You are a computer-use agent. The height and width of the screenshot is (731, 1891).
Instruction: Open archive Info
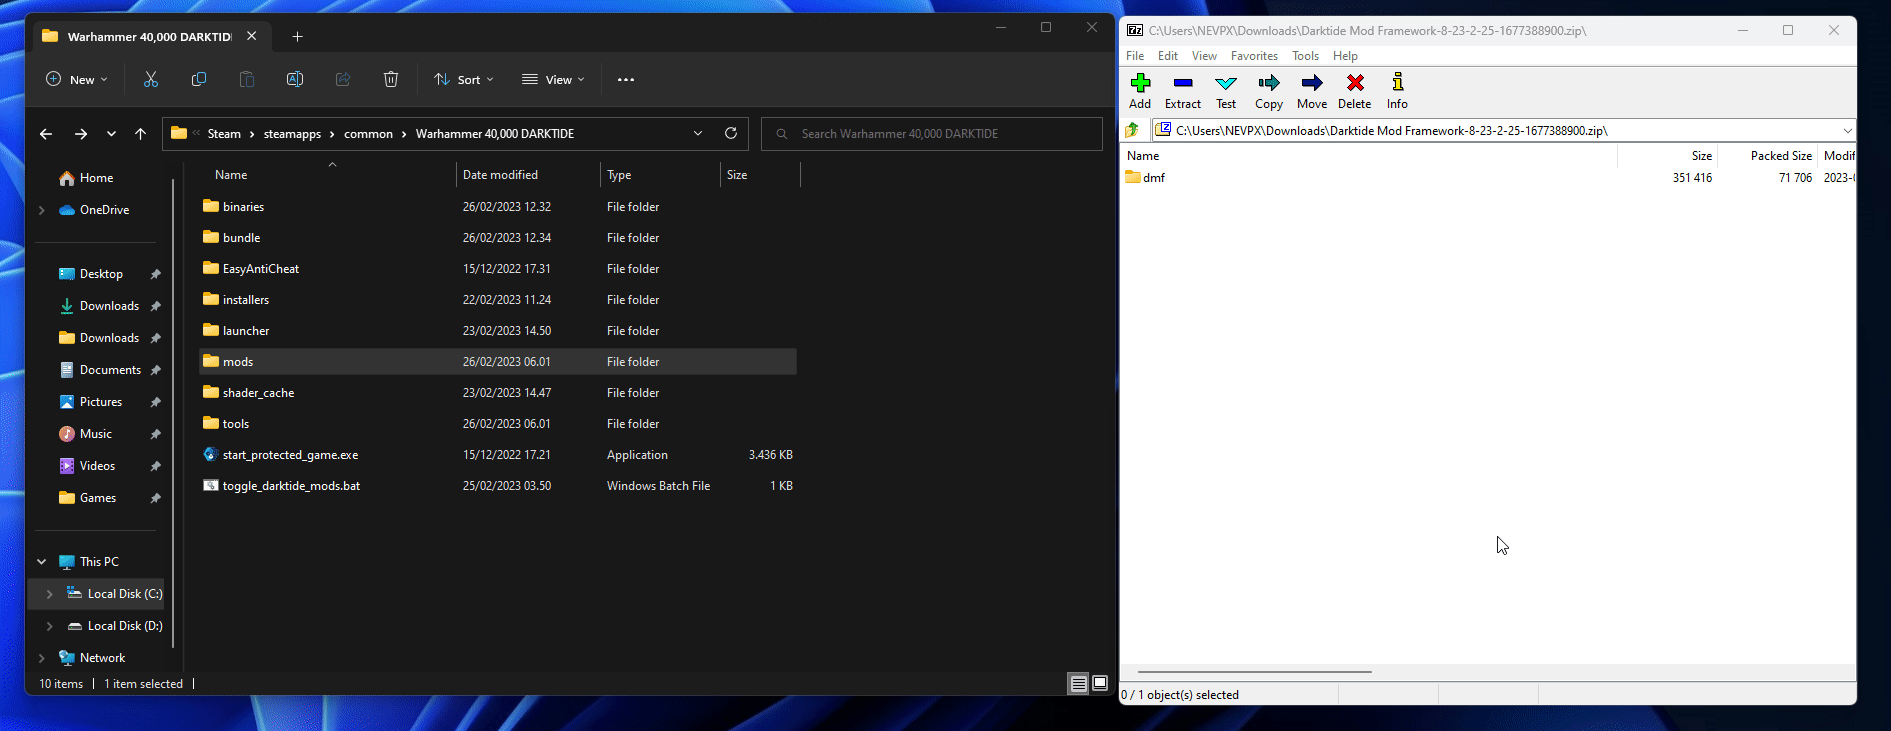pyautogui.click(x=1397, y=90)
